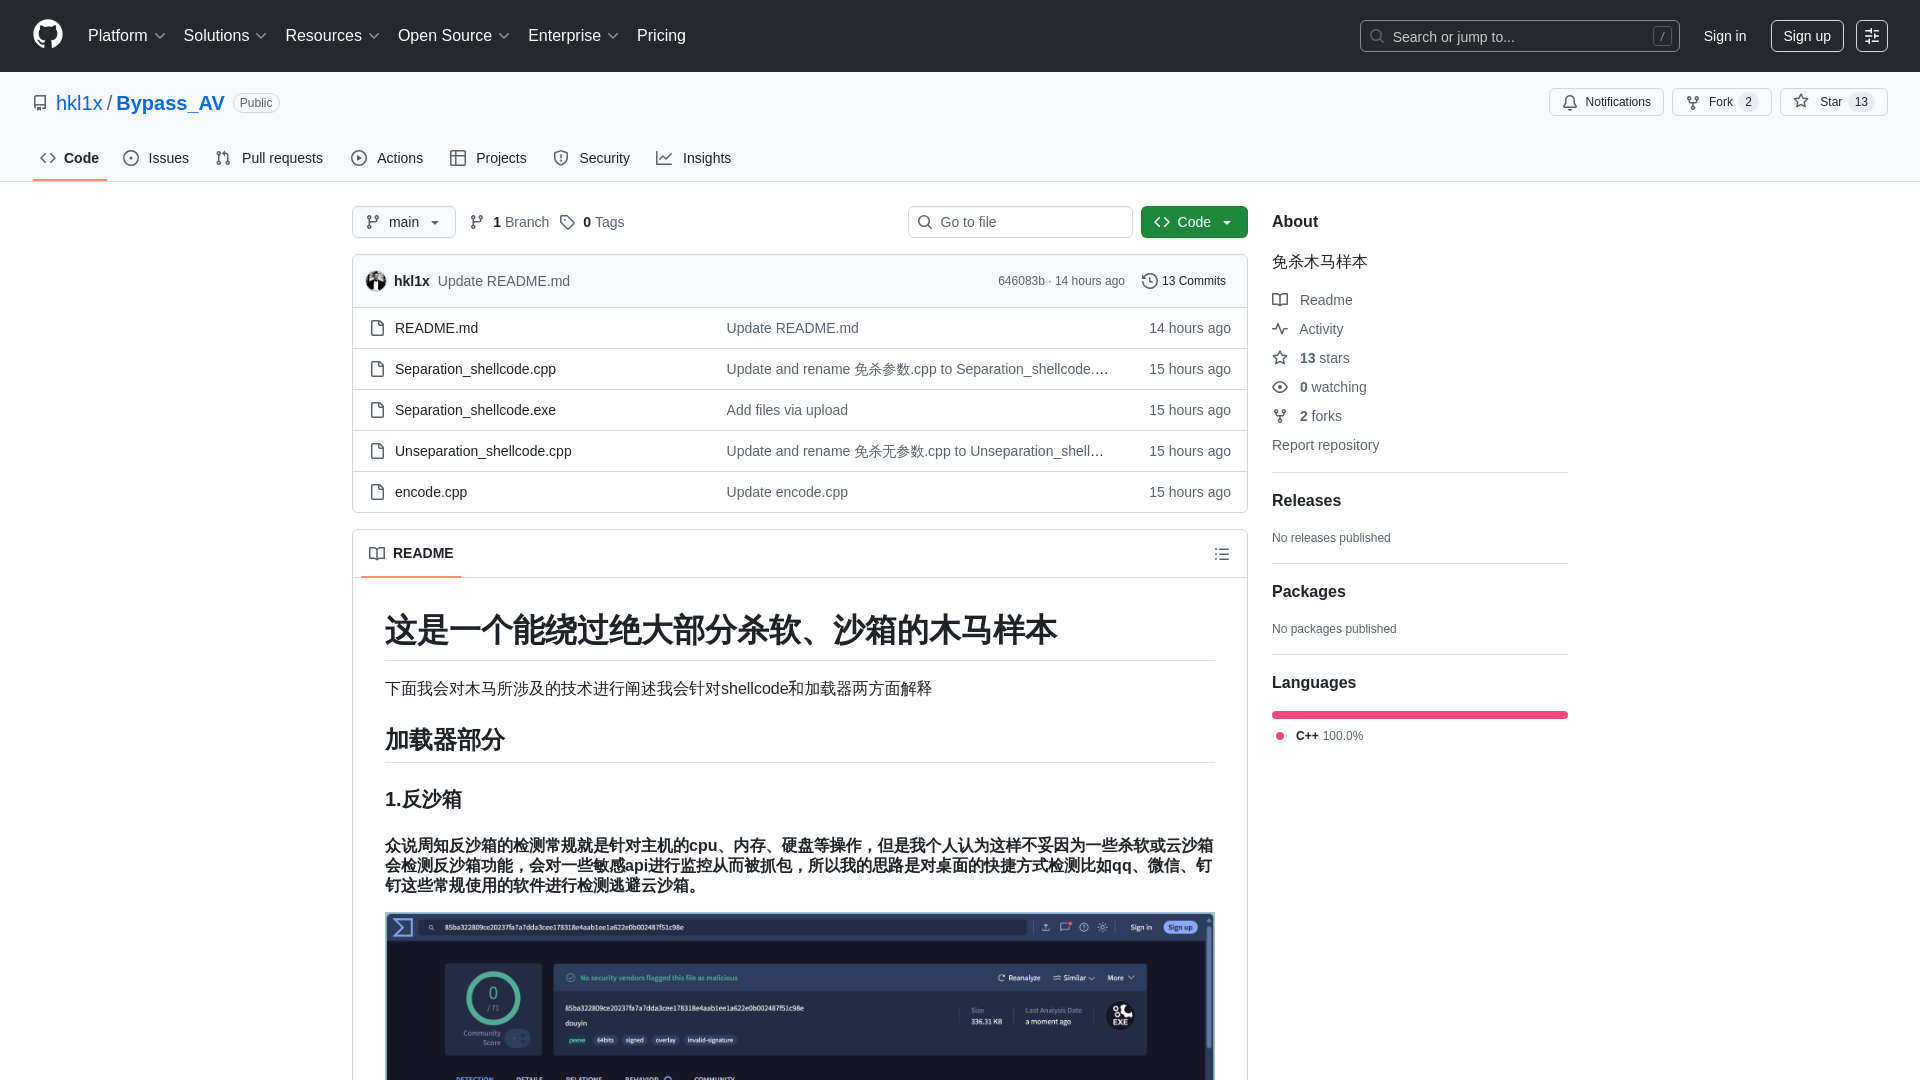Click the file icon next to encode.cpp
The width and height of the screenshot is (1920, 1080).
pyautogui.click(x=378, y=492)
